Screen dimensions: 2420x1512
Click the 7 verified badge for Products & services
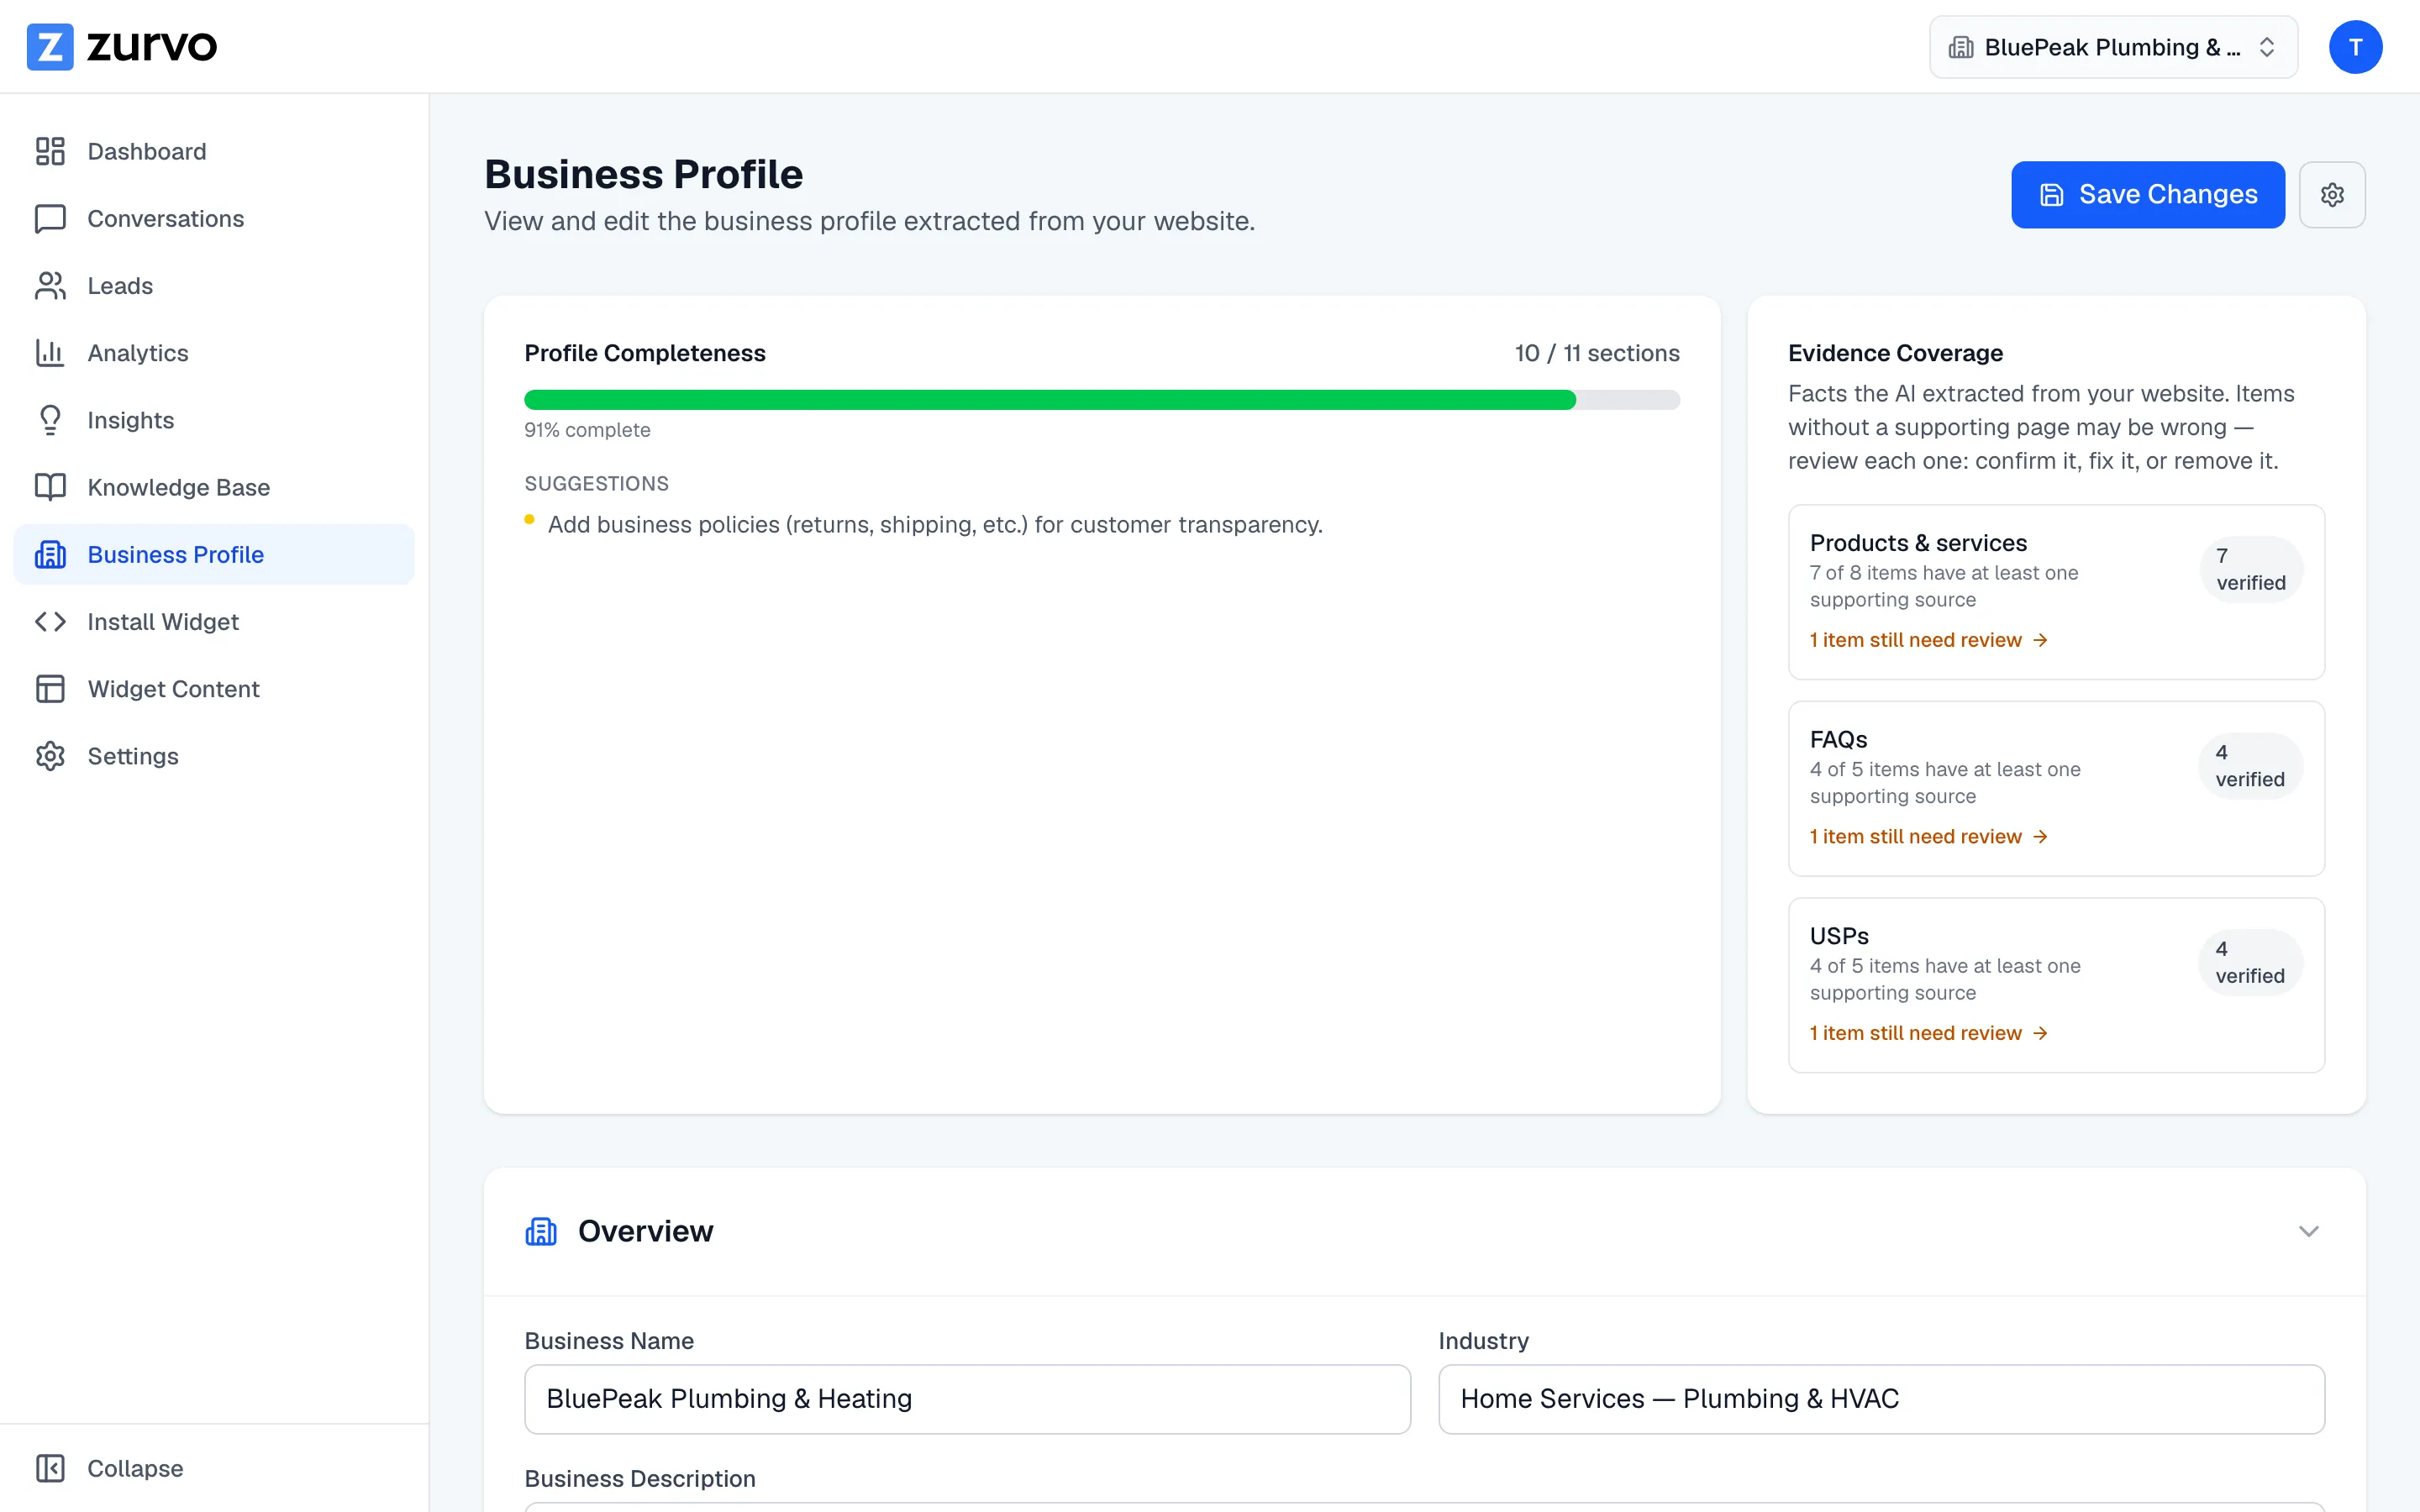tap(2250, 569)
